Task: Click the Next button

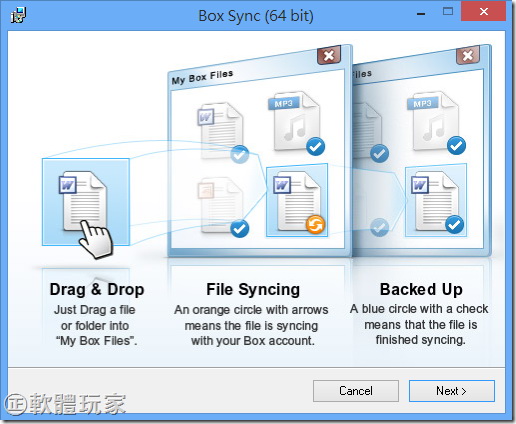Action: (452, 391)
